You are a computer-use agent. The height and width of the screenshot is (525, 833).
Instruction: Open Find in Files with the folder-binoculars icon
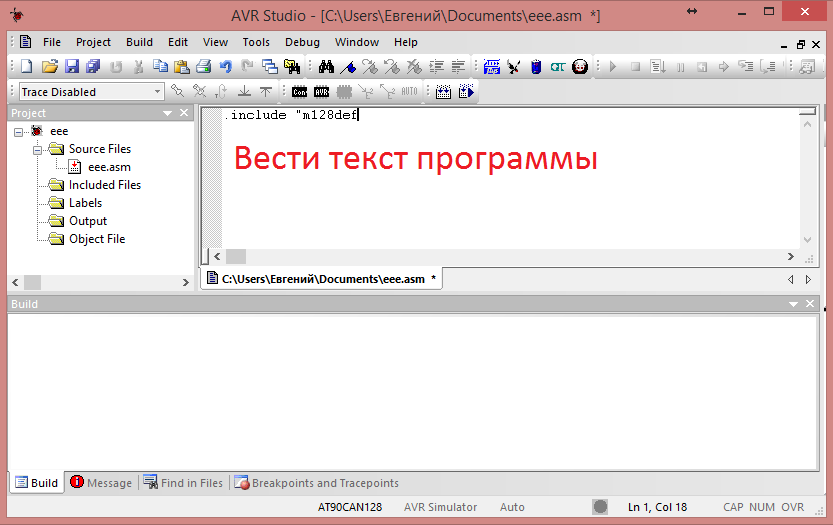point(292,66)
